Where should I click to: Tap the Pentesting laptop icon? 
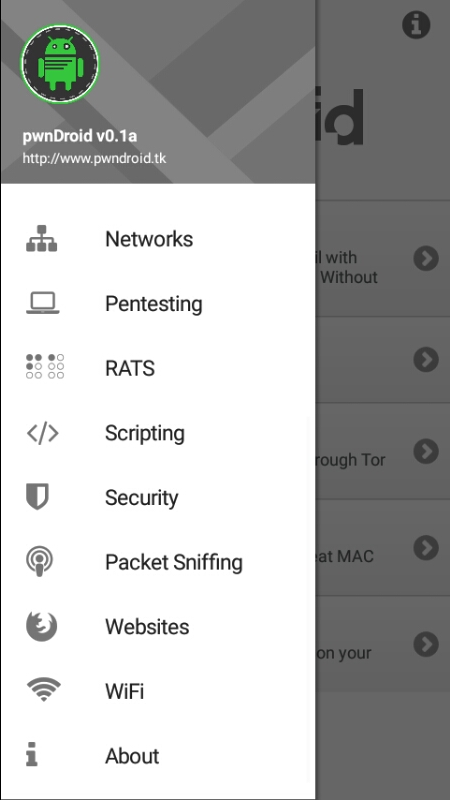pos(42,303)
